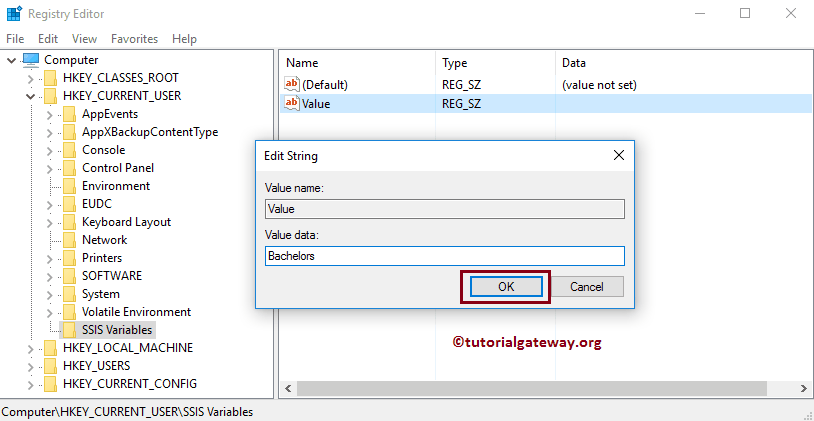Click the SOFTWARE folder icon

(69, 276)
